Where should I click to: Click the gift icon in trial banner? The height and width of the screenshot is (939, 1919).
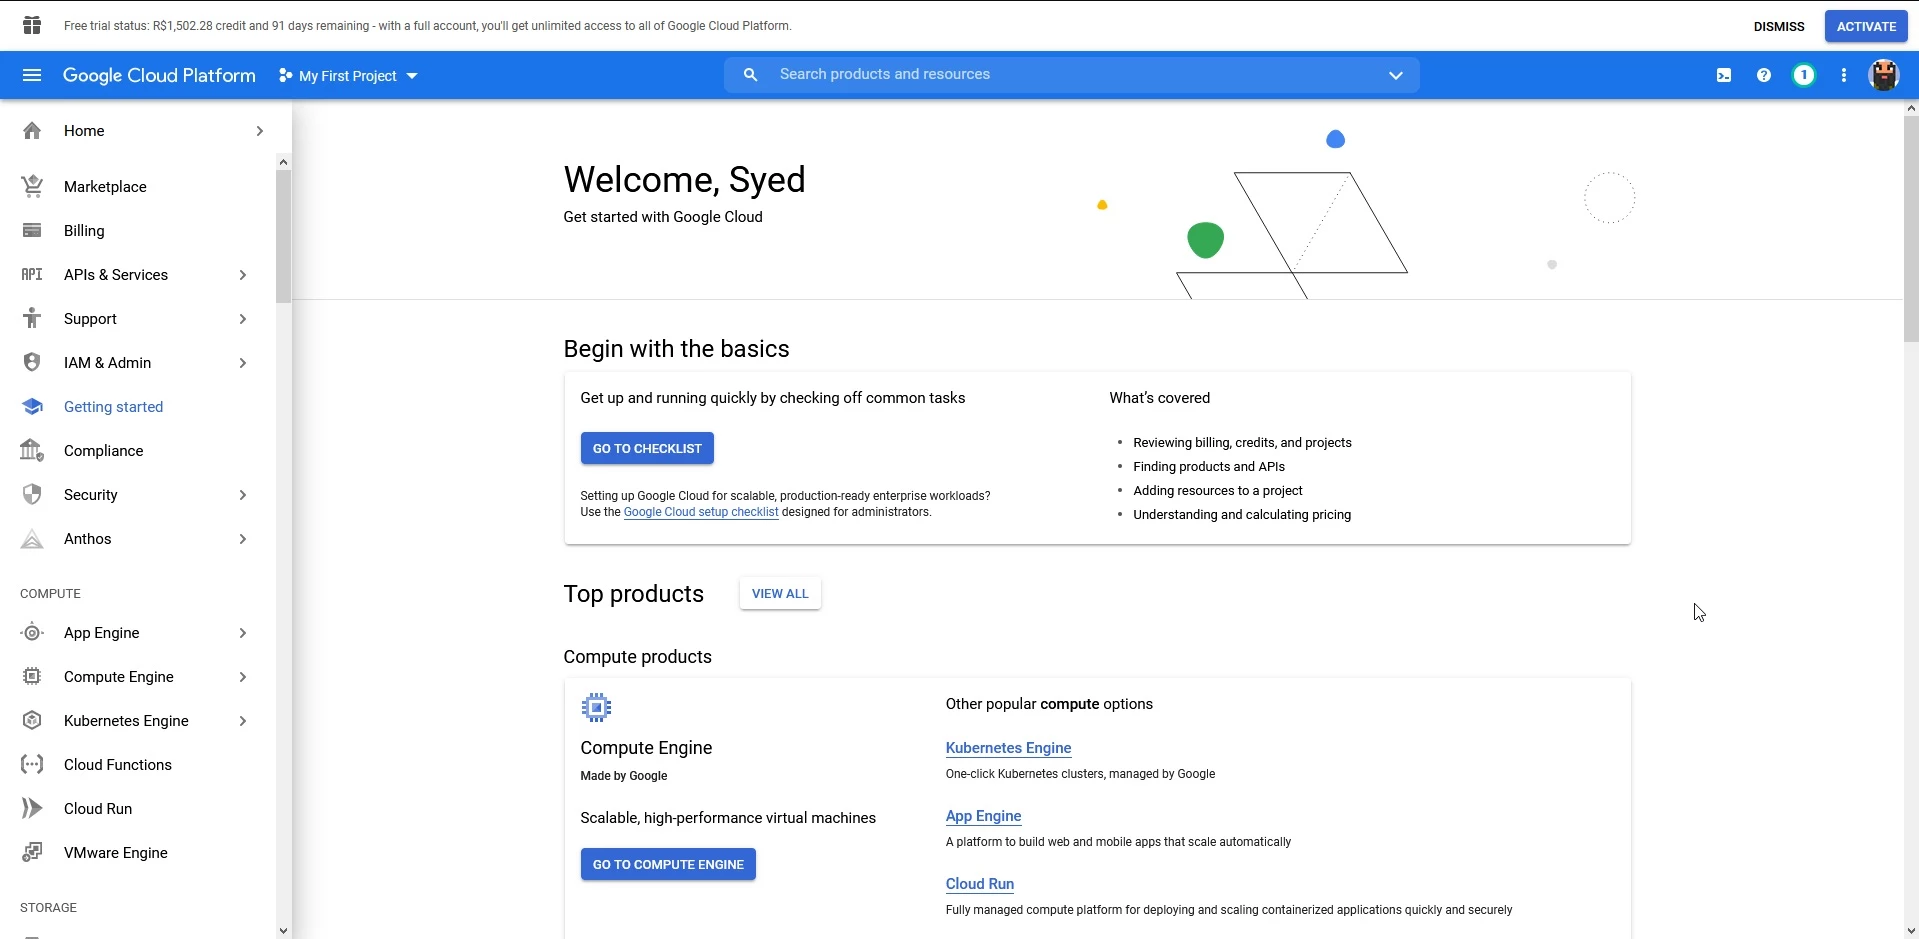pyautogui.click(x=32, y=26)
